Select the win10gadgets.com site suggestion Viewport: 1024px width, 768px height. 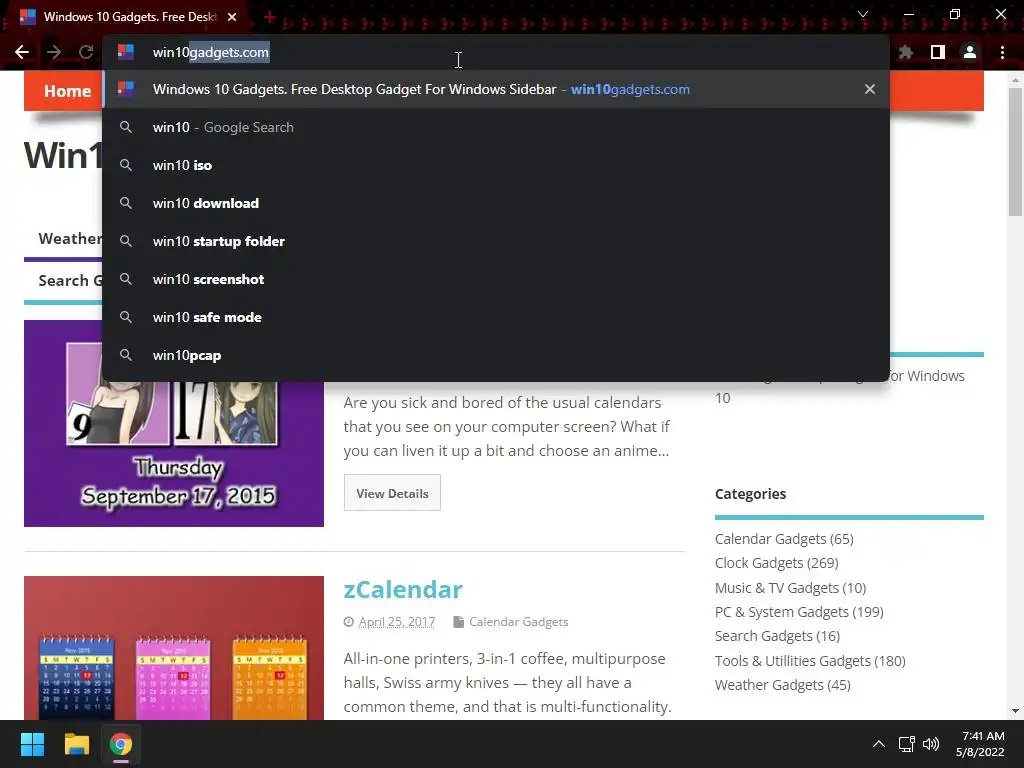496,89
